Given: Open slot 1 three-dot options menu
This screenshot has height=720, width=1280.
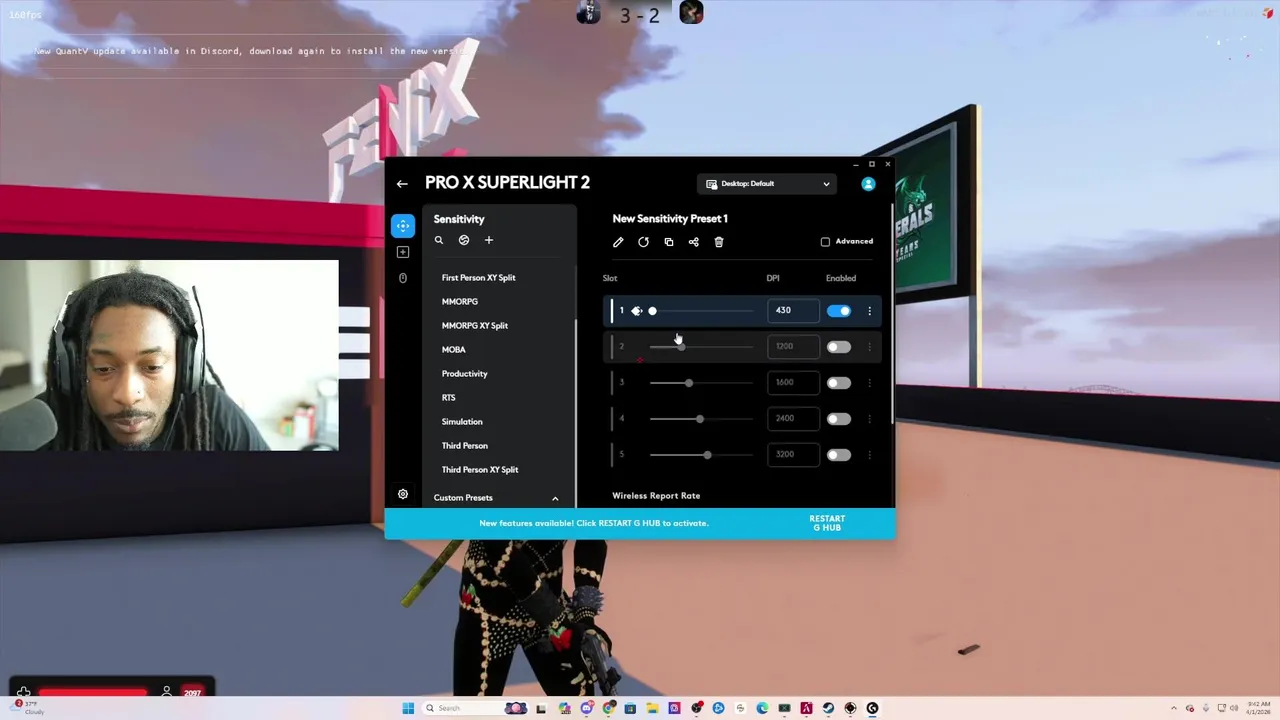Looking at the screenshot, I should pyautogui.click(x=869, y=311).
